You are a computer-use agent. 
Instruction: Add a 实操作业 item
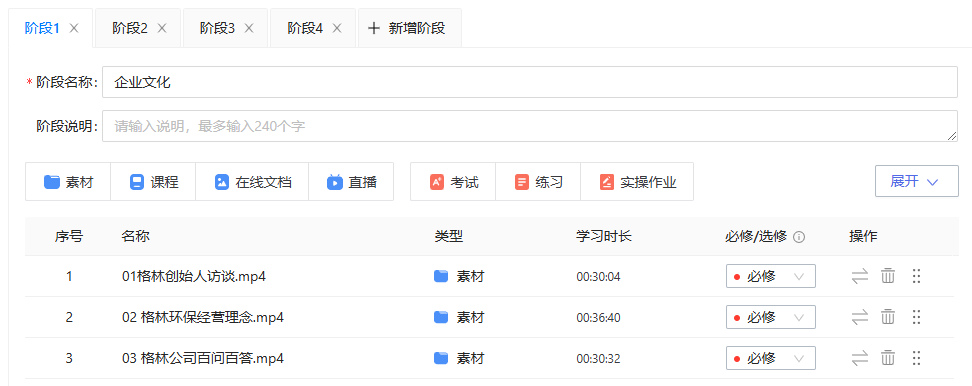click(x=637, y=182)
